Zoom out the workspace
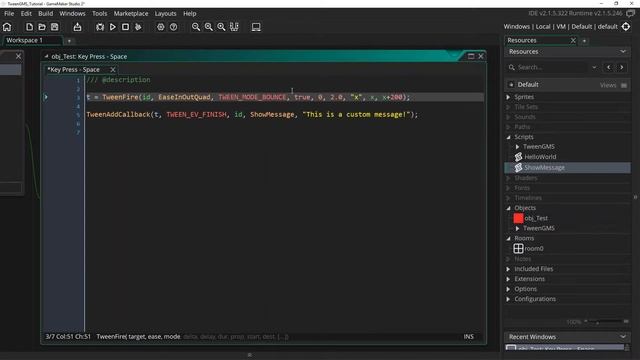 196,27
